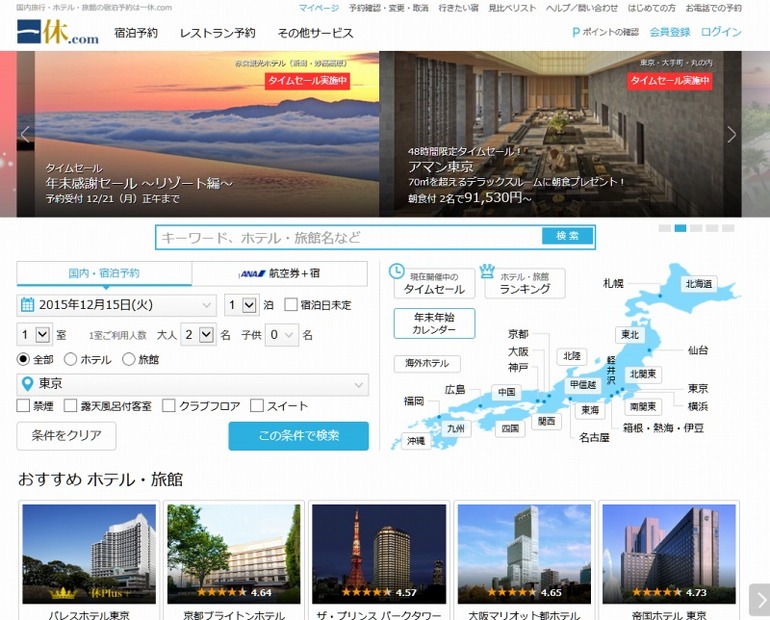The width and height of the screenshot is (770, 620).
Task: Open アマン東京 time sale banner
Action: [560, 134]
